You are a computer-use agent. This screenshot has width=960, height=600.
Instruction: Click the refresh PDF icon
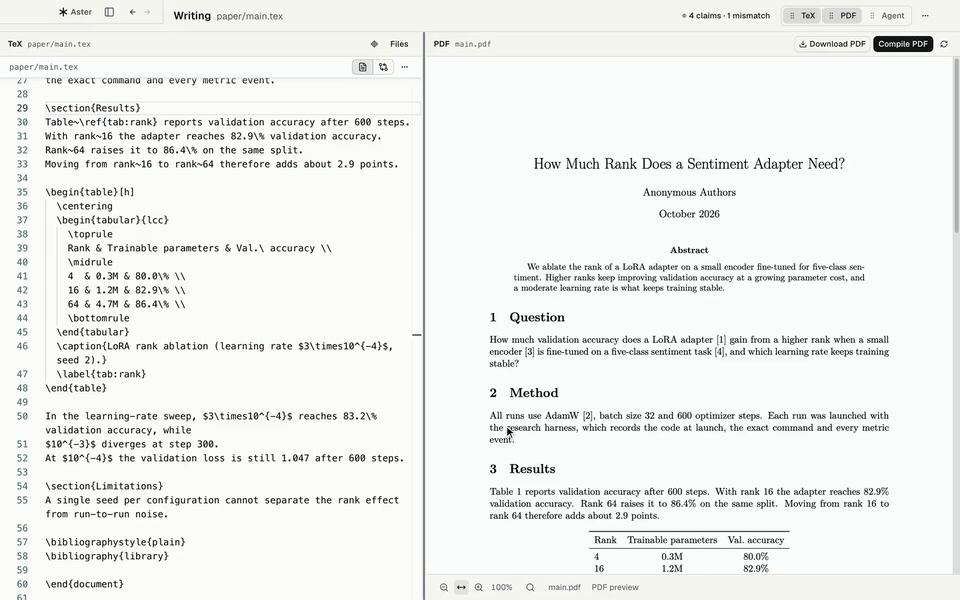[944, 44]
